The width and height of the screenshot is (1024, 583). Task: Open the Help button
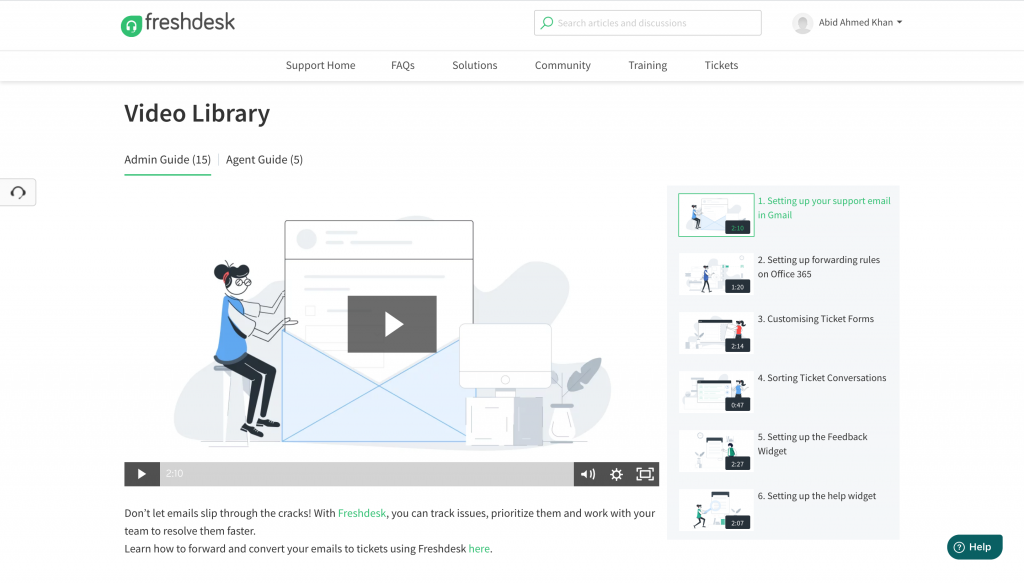click(974, 547)
